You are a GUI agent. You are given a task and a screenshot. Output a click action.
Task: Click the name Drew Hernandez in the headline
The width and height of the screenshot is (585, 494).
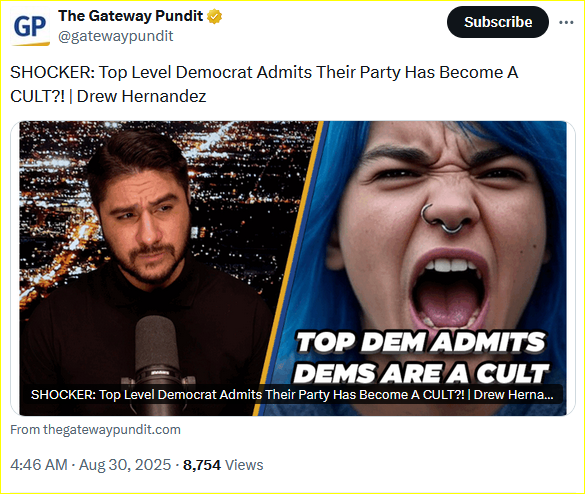pos(141,96)
